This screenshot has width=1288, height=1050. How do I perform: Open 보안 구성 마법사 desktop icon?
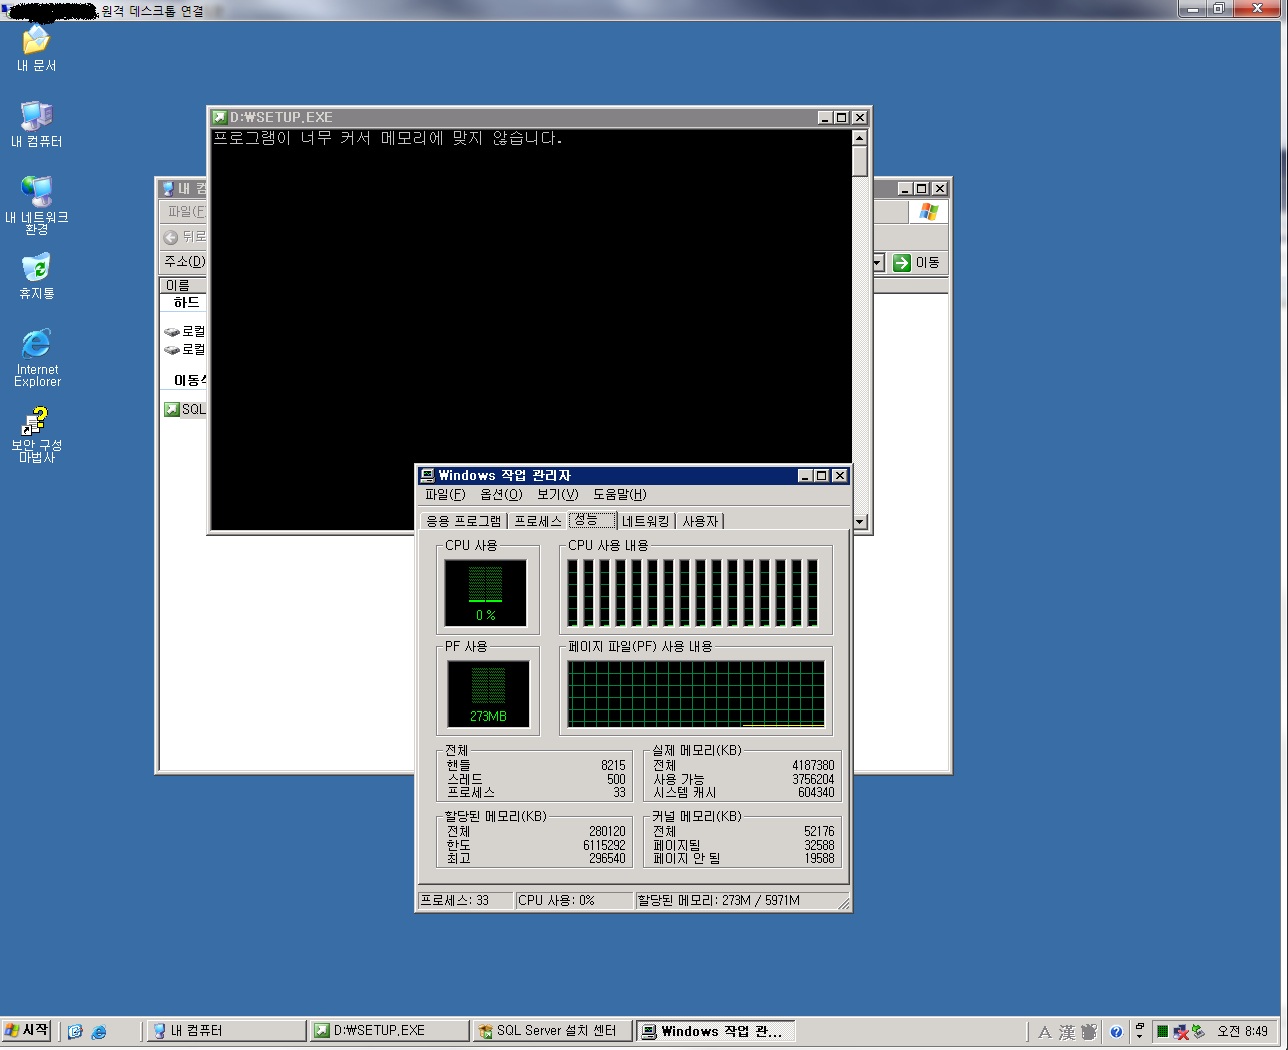coord(36,434)
